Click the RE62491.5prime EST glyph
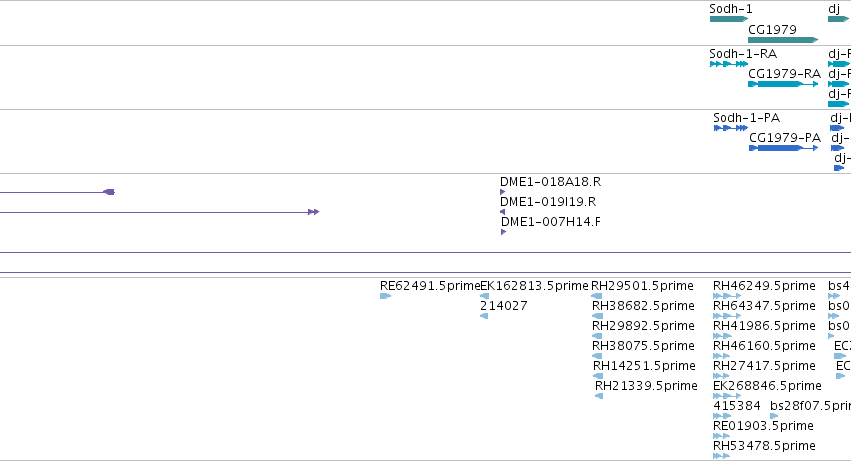The image size is (851, 461). click(x=385, y=296)
